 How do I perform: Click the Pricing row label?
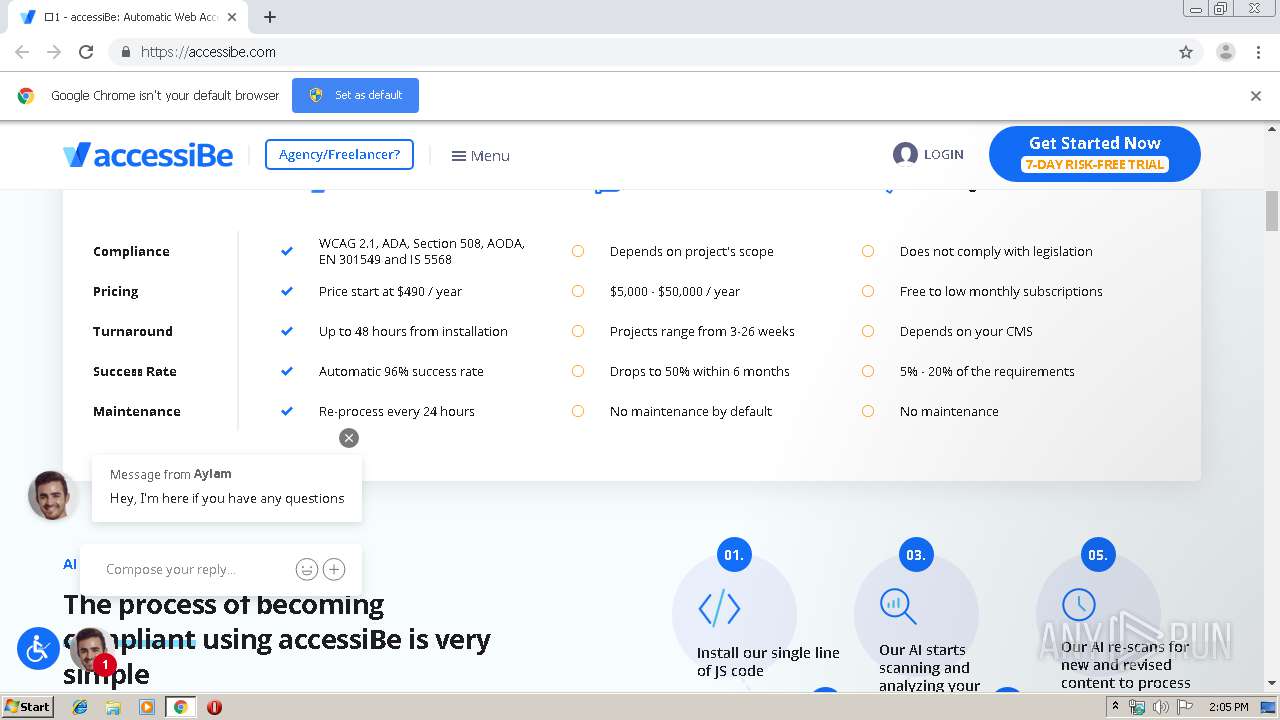(116, 291)
